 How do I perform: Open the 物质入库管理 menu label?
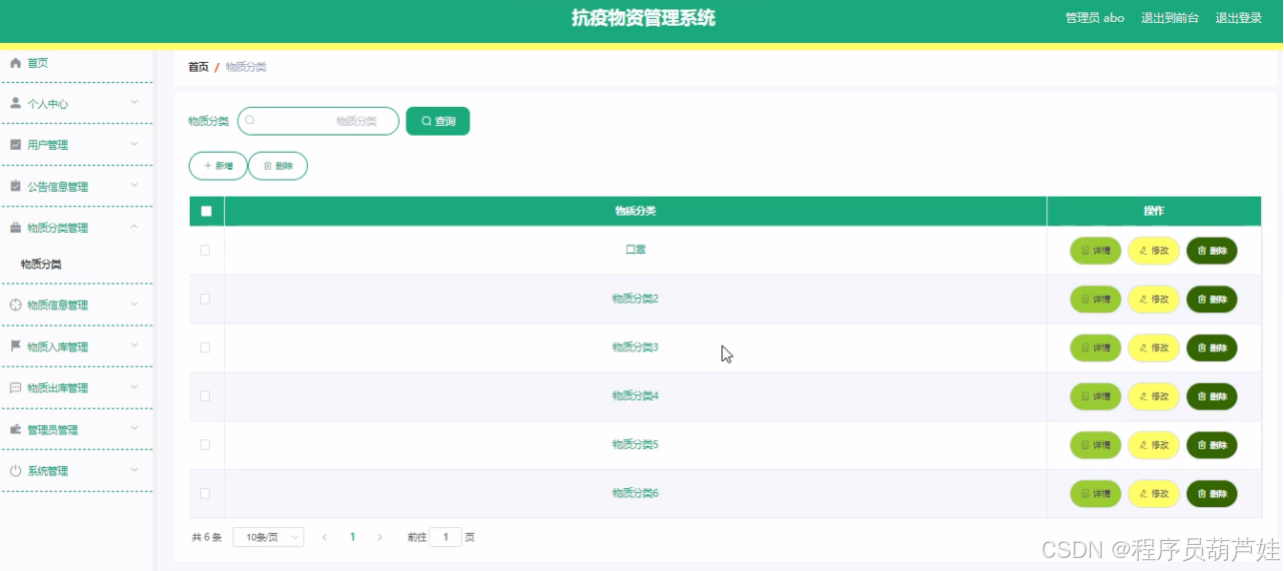58,347
